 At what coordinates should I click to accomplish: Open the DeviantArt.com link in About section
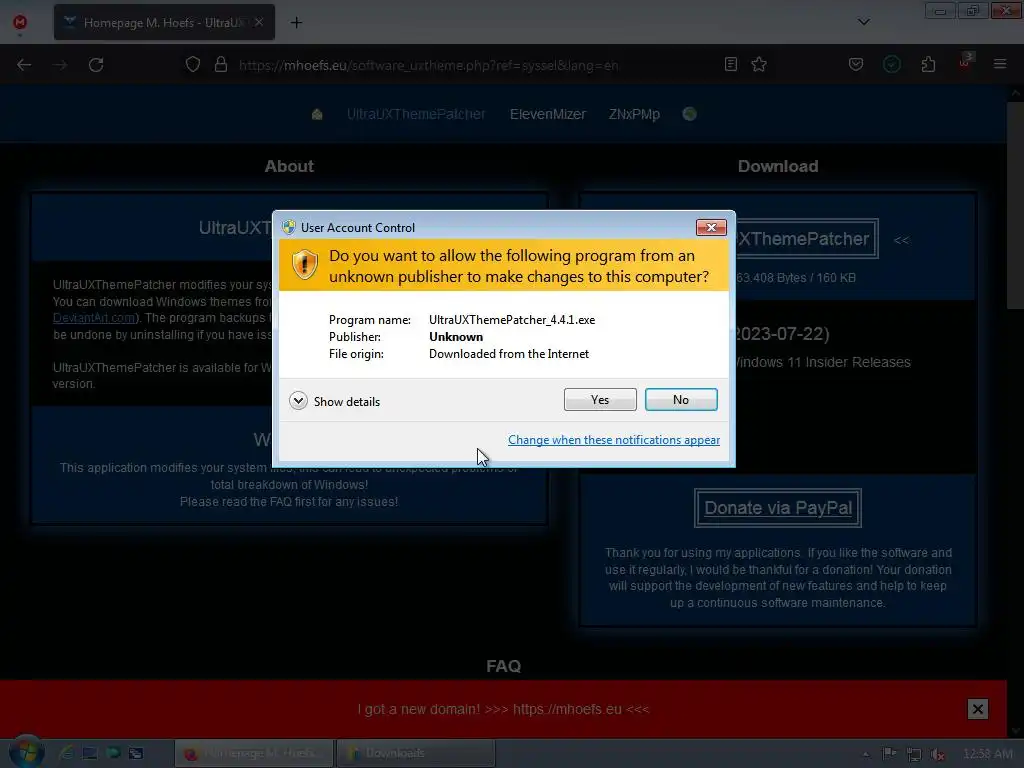tap(93, 318)
